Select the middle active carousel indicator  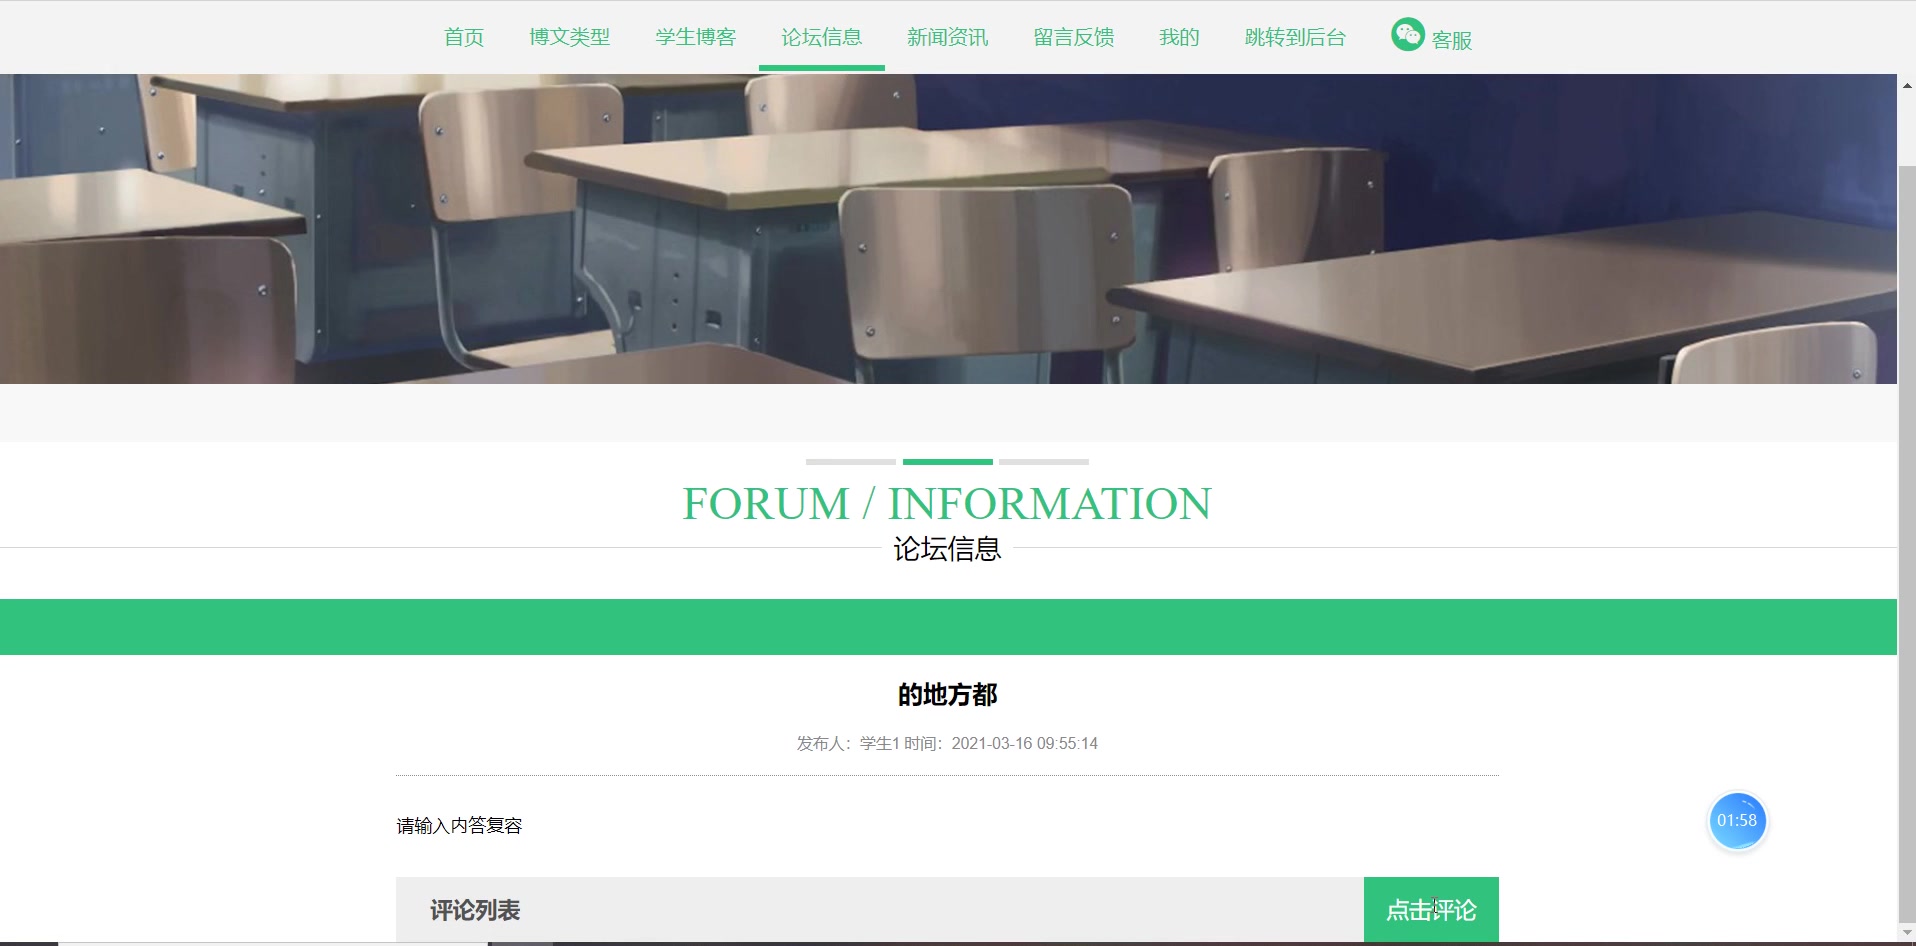point(946,462)
